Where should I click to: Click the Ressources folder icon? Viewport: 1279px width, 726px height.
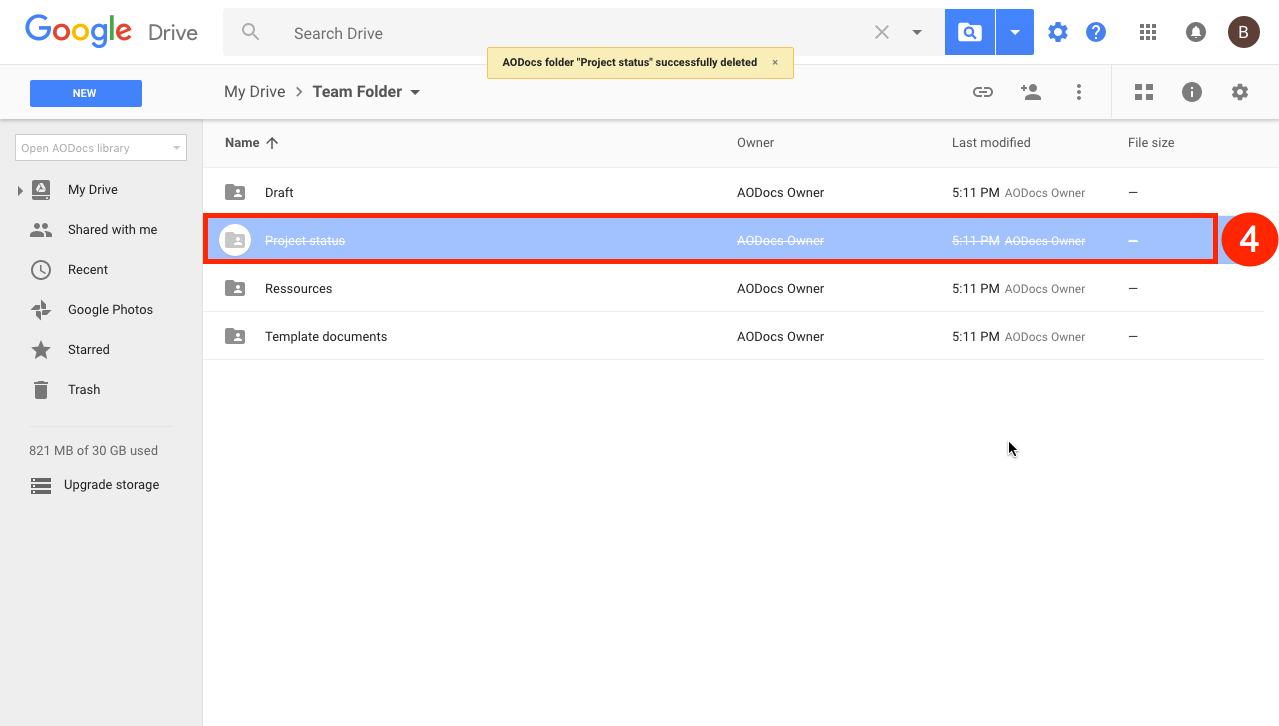[235, 288]
